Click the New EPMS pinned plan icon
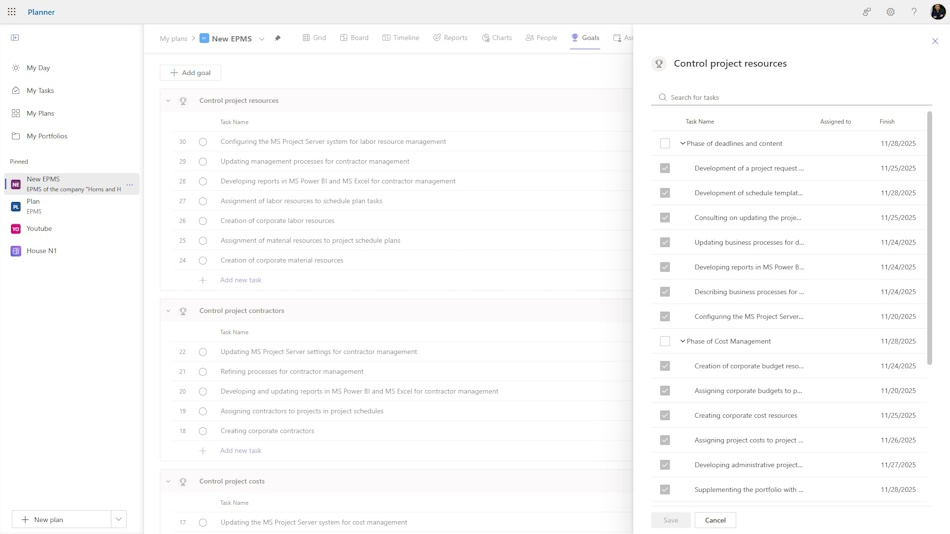The height and width of the screenshot is (534, 950). click(x=16, y=184)
